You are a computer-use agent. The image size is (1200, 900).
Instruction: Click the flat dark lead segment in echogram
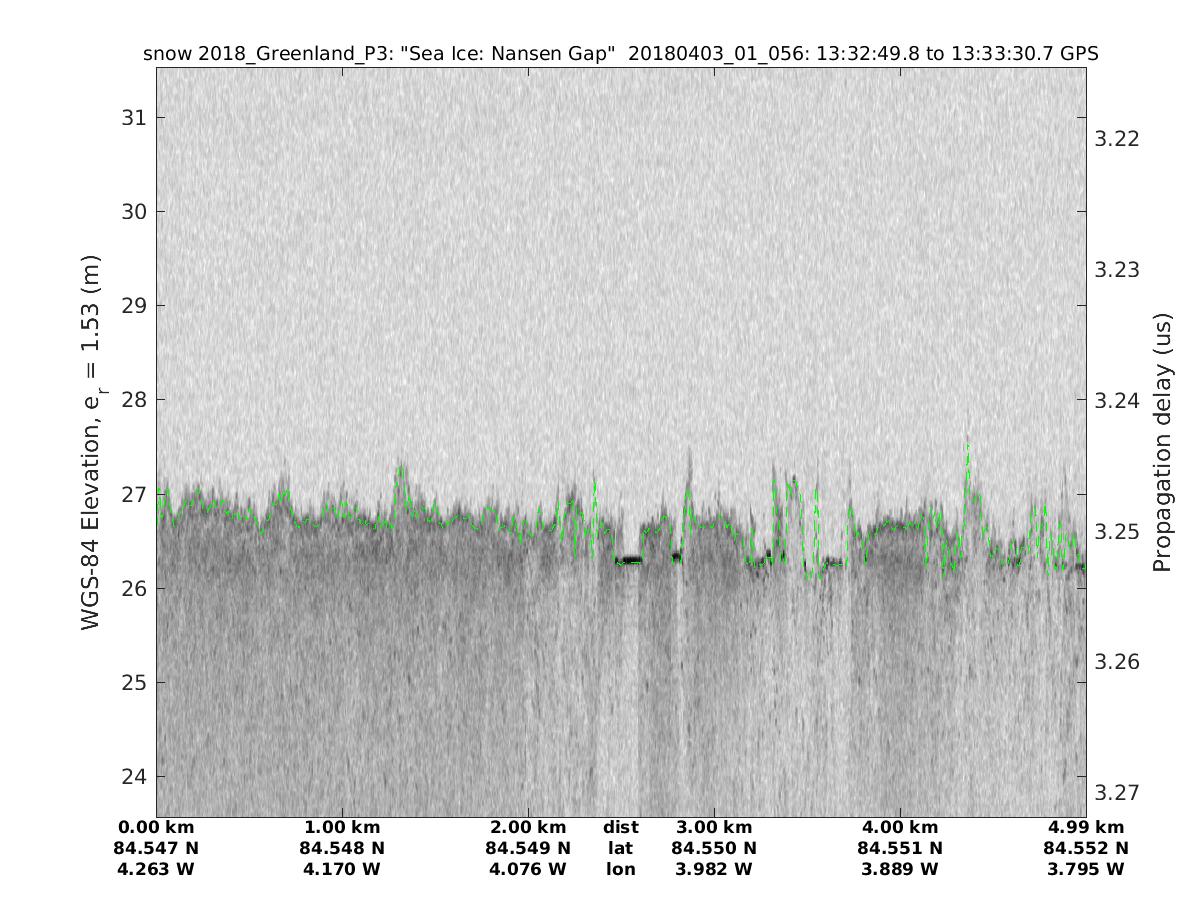click(628, 562)
